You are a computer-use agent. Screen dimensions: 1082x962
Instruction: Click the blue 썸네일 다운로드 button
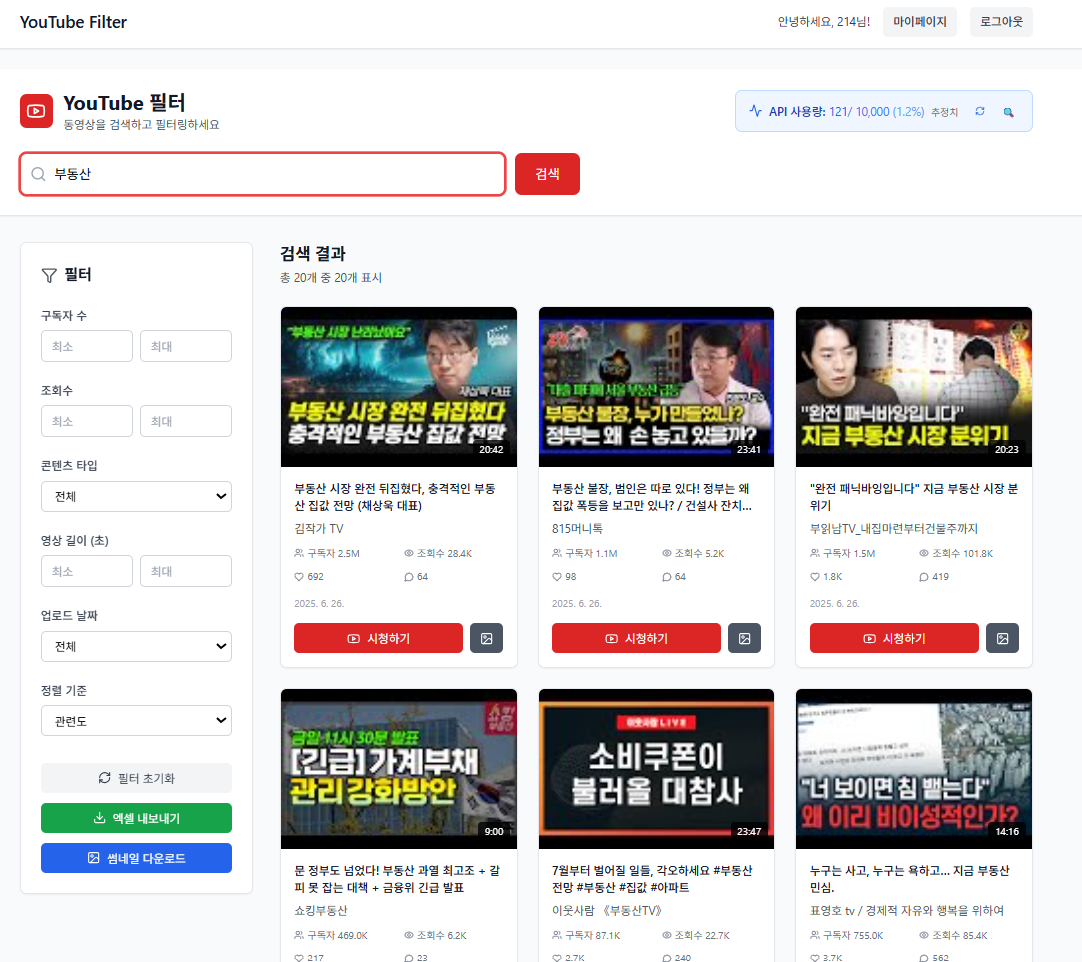coord(136,858)
